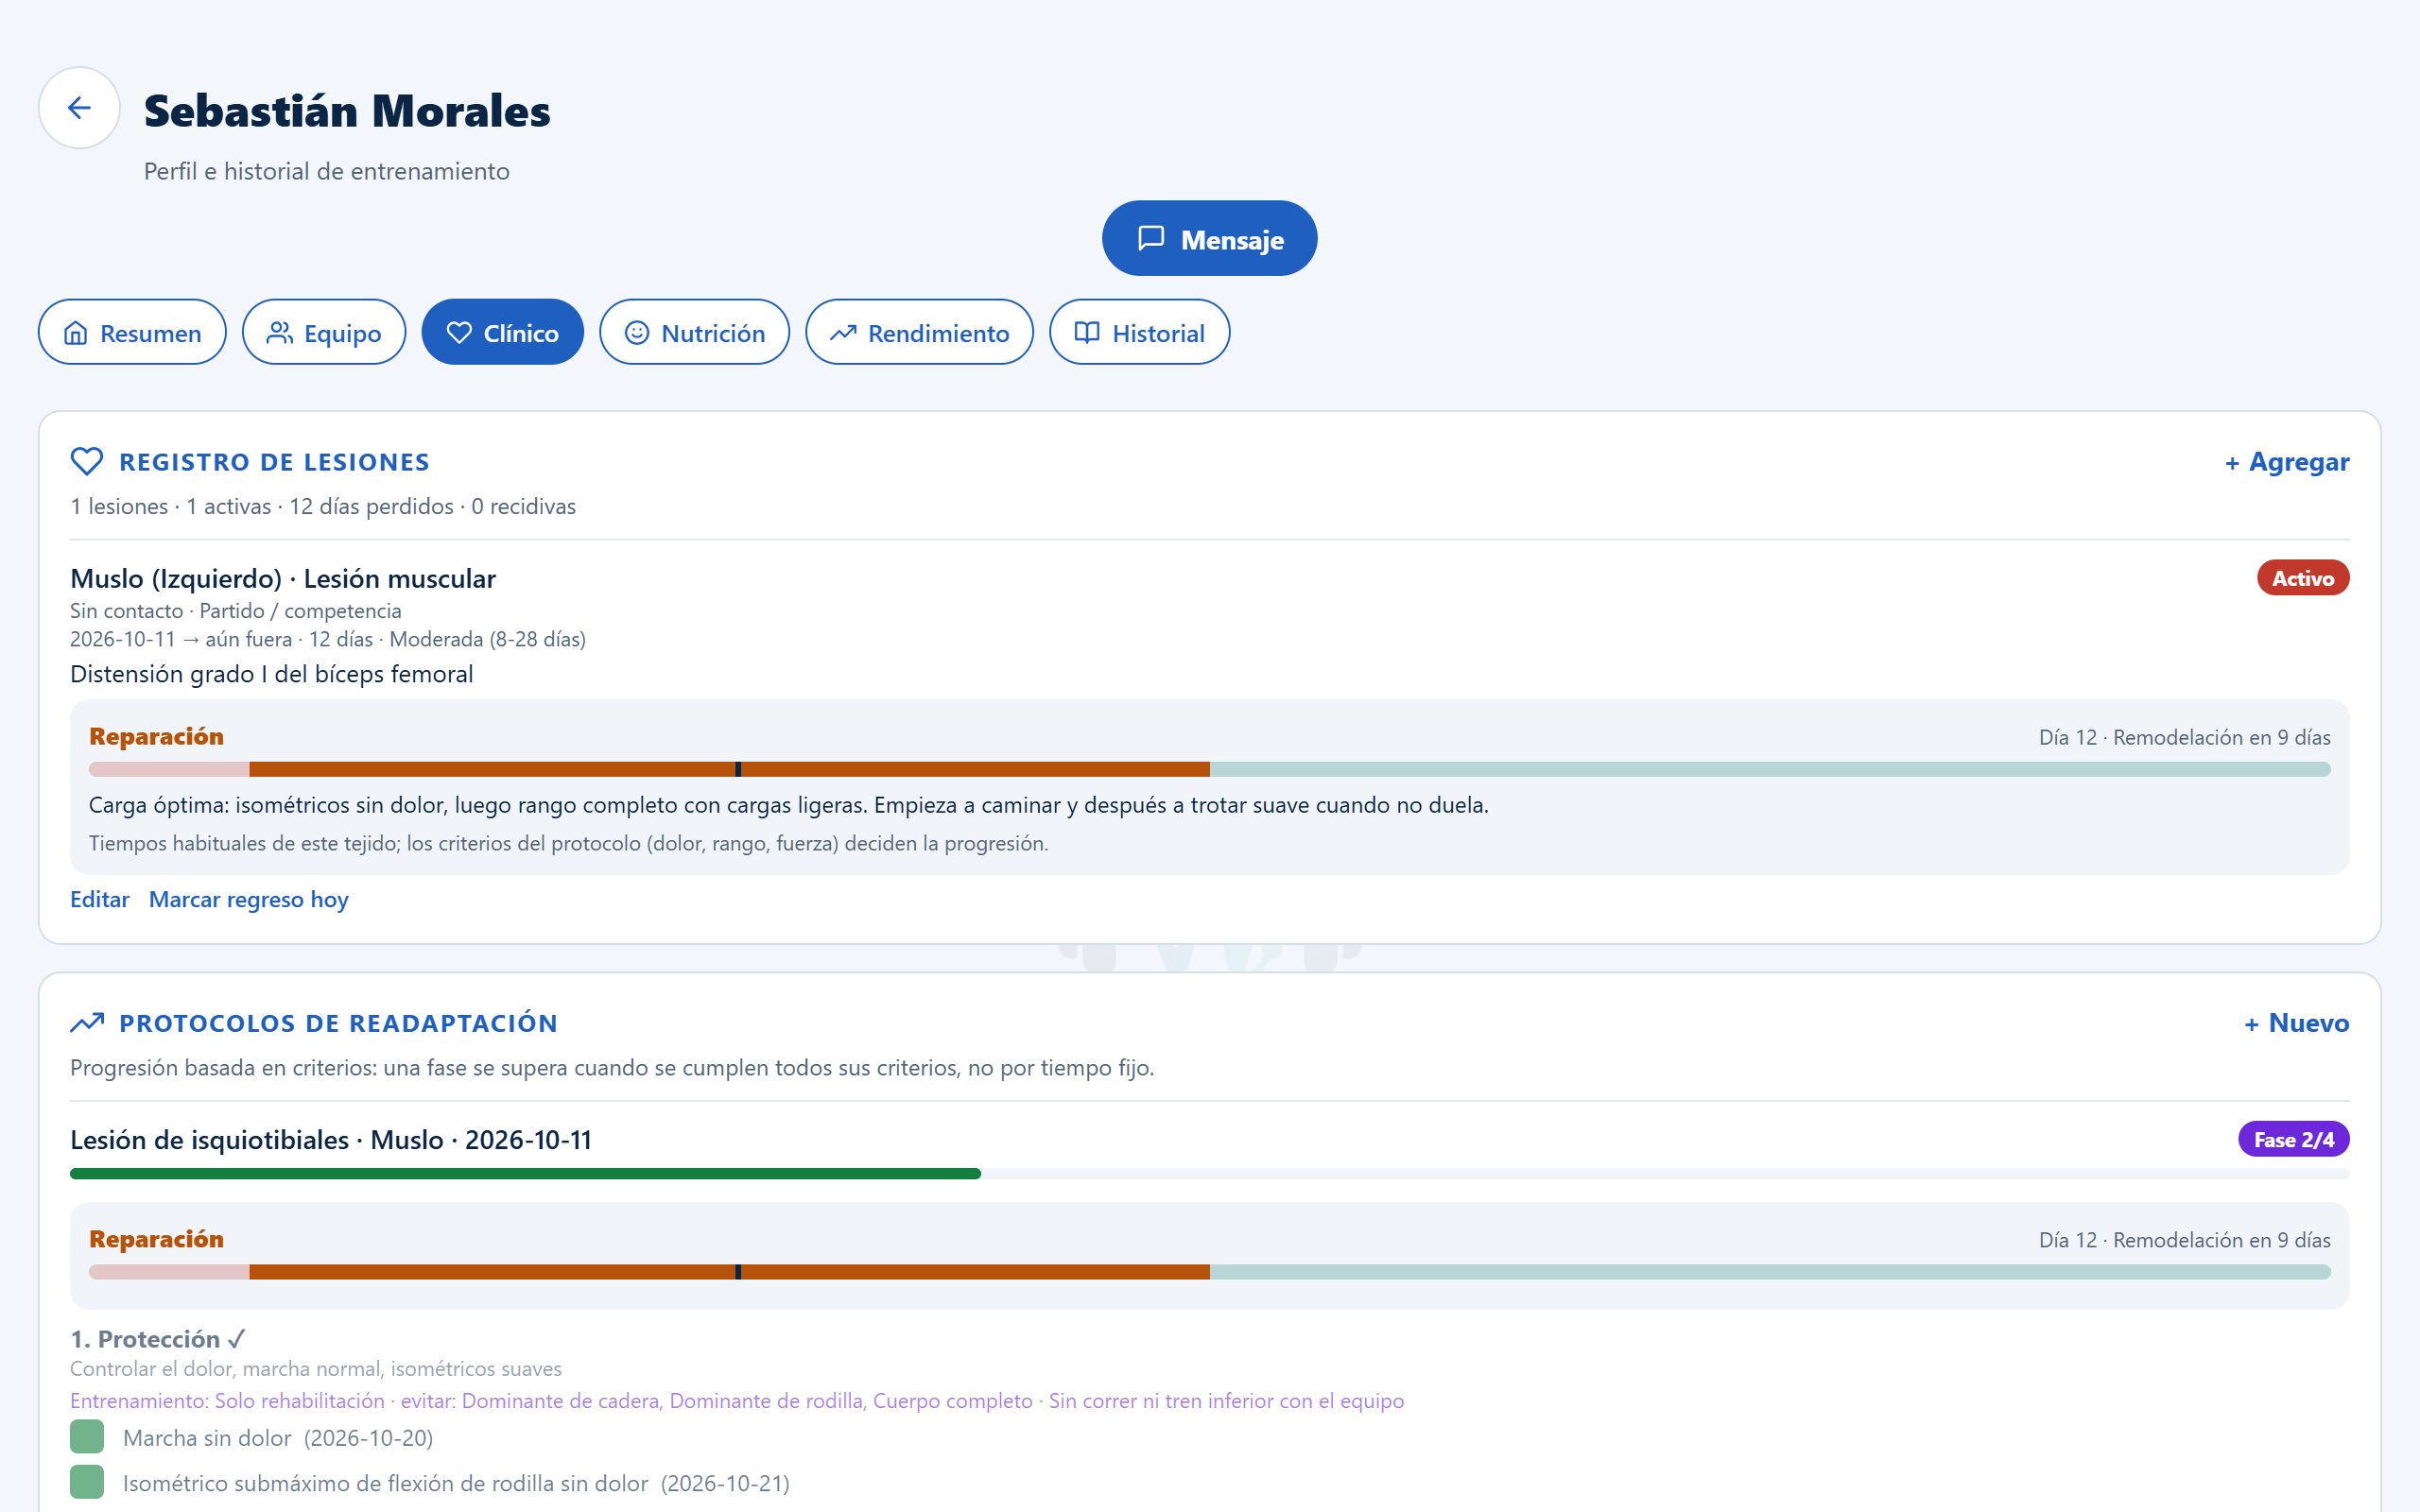Click Lesión de isquiotibiales protocol title
The width and height of the screenshot is (2420, 1512).
(331, 1140)
